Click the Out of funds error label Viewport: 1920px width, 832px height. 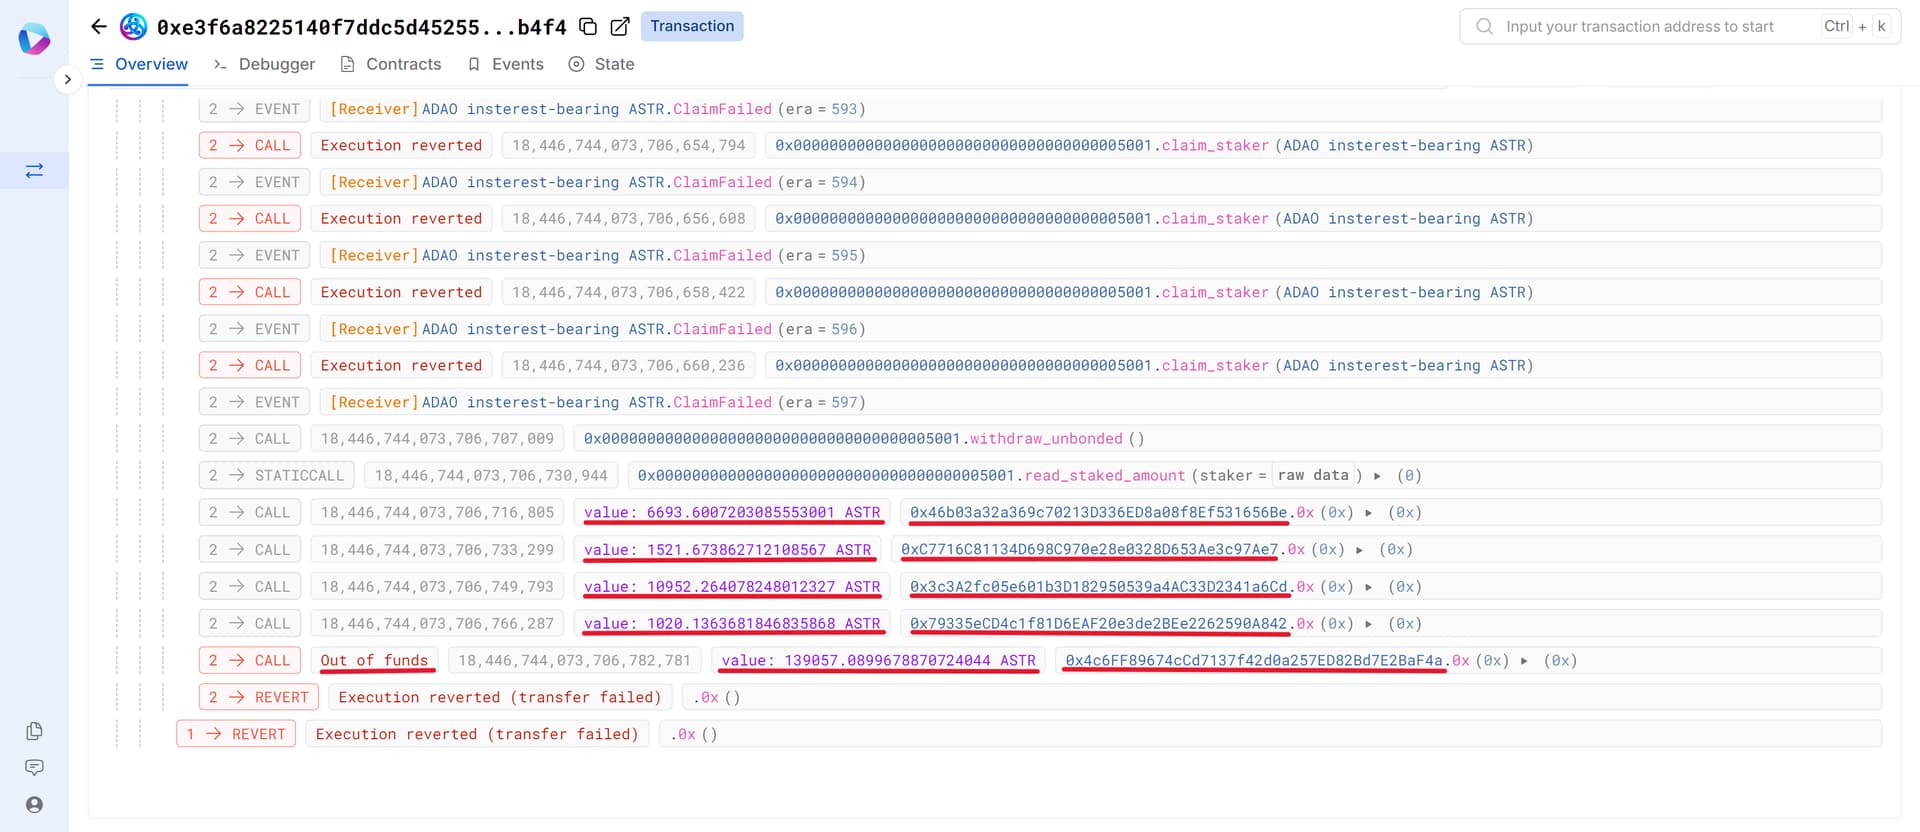[x=374, y=661]
